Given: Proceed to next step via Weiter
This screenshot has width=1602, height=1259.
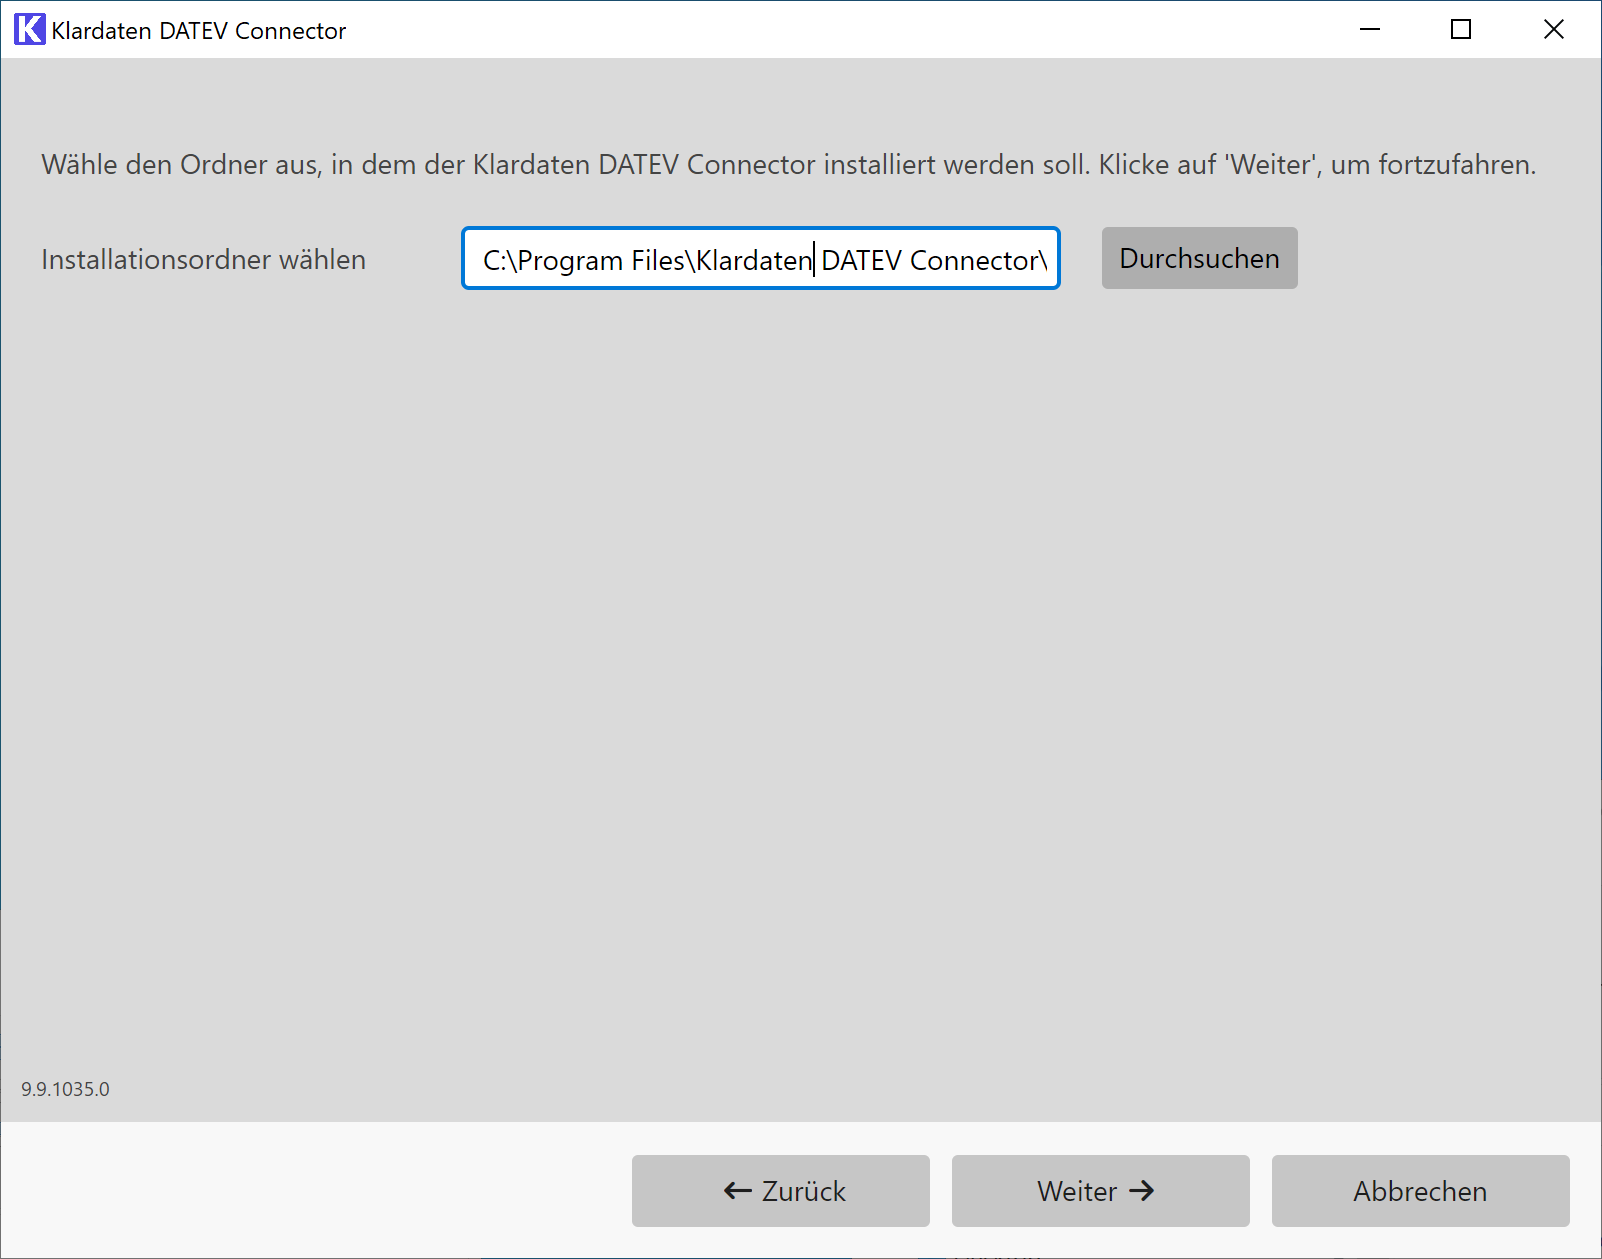Looking at the screenshot, I should [x=1099, y=1190].
